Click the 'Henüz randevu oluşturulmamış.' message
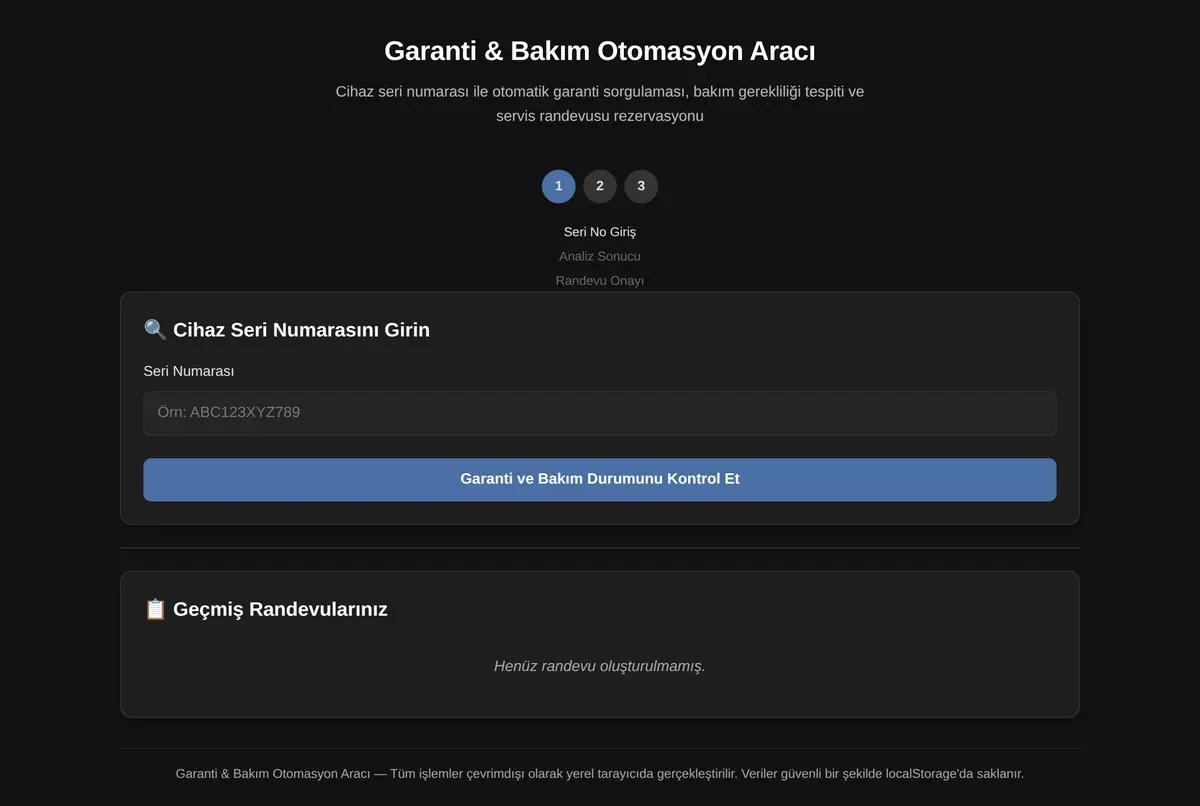This screenshot has width=1200, height=806. point(600,666)
